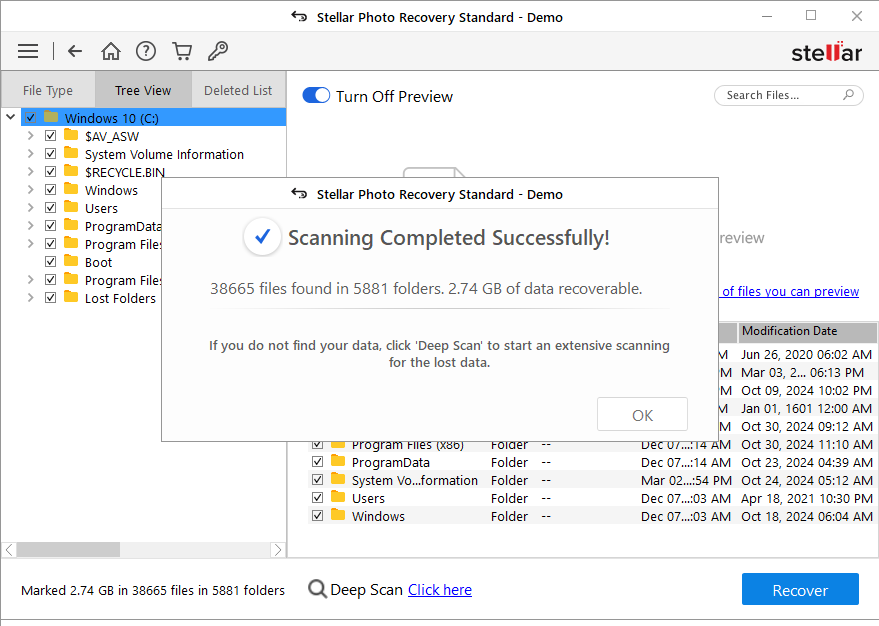Expand the $RECYCLE.BIN folder
The height and width of the screenshot is (626, 879).
click(30, 171)
